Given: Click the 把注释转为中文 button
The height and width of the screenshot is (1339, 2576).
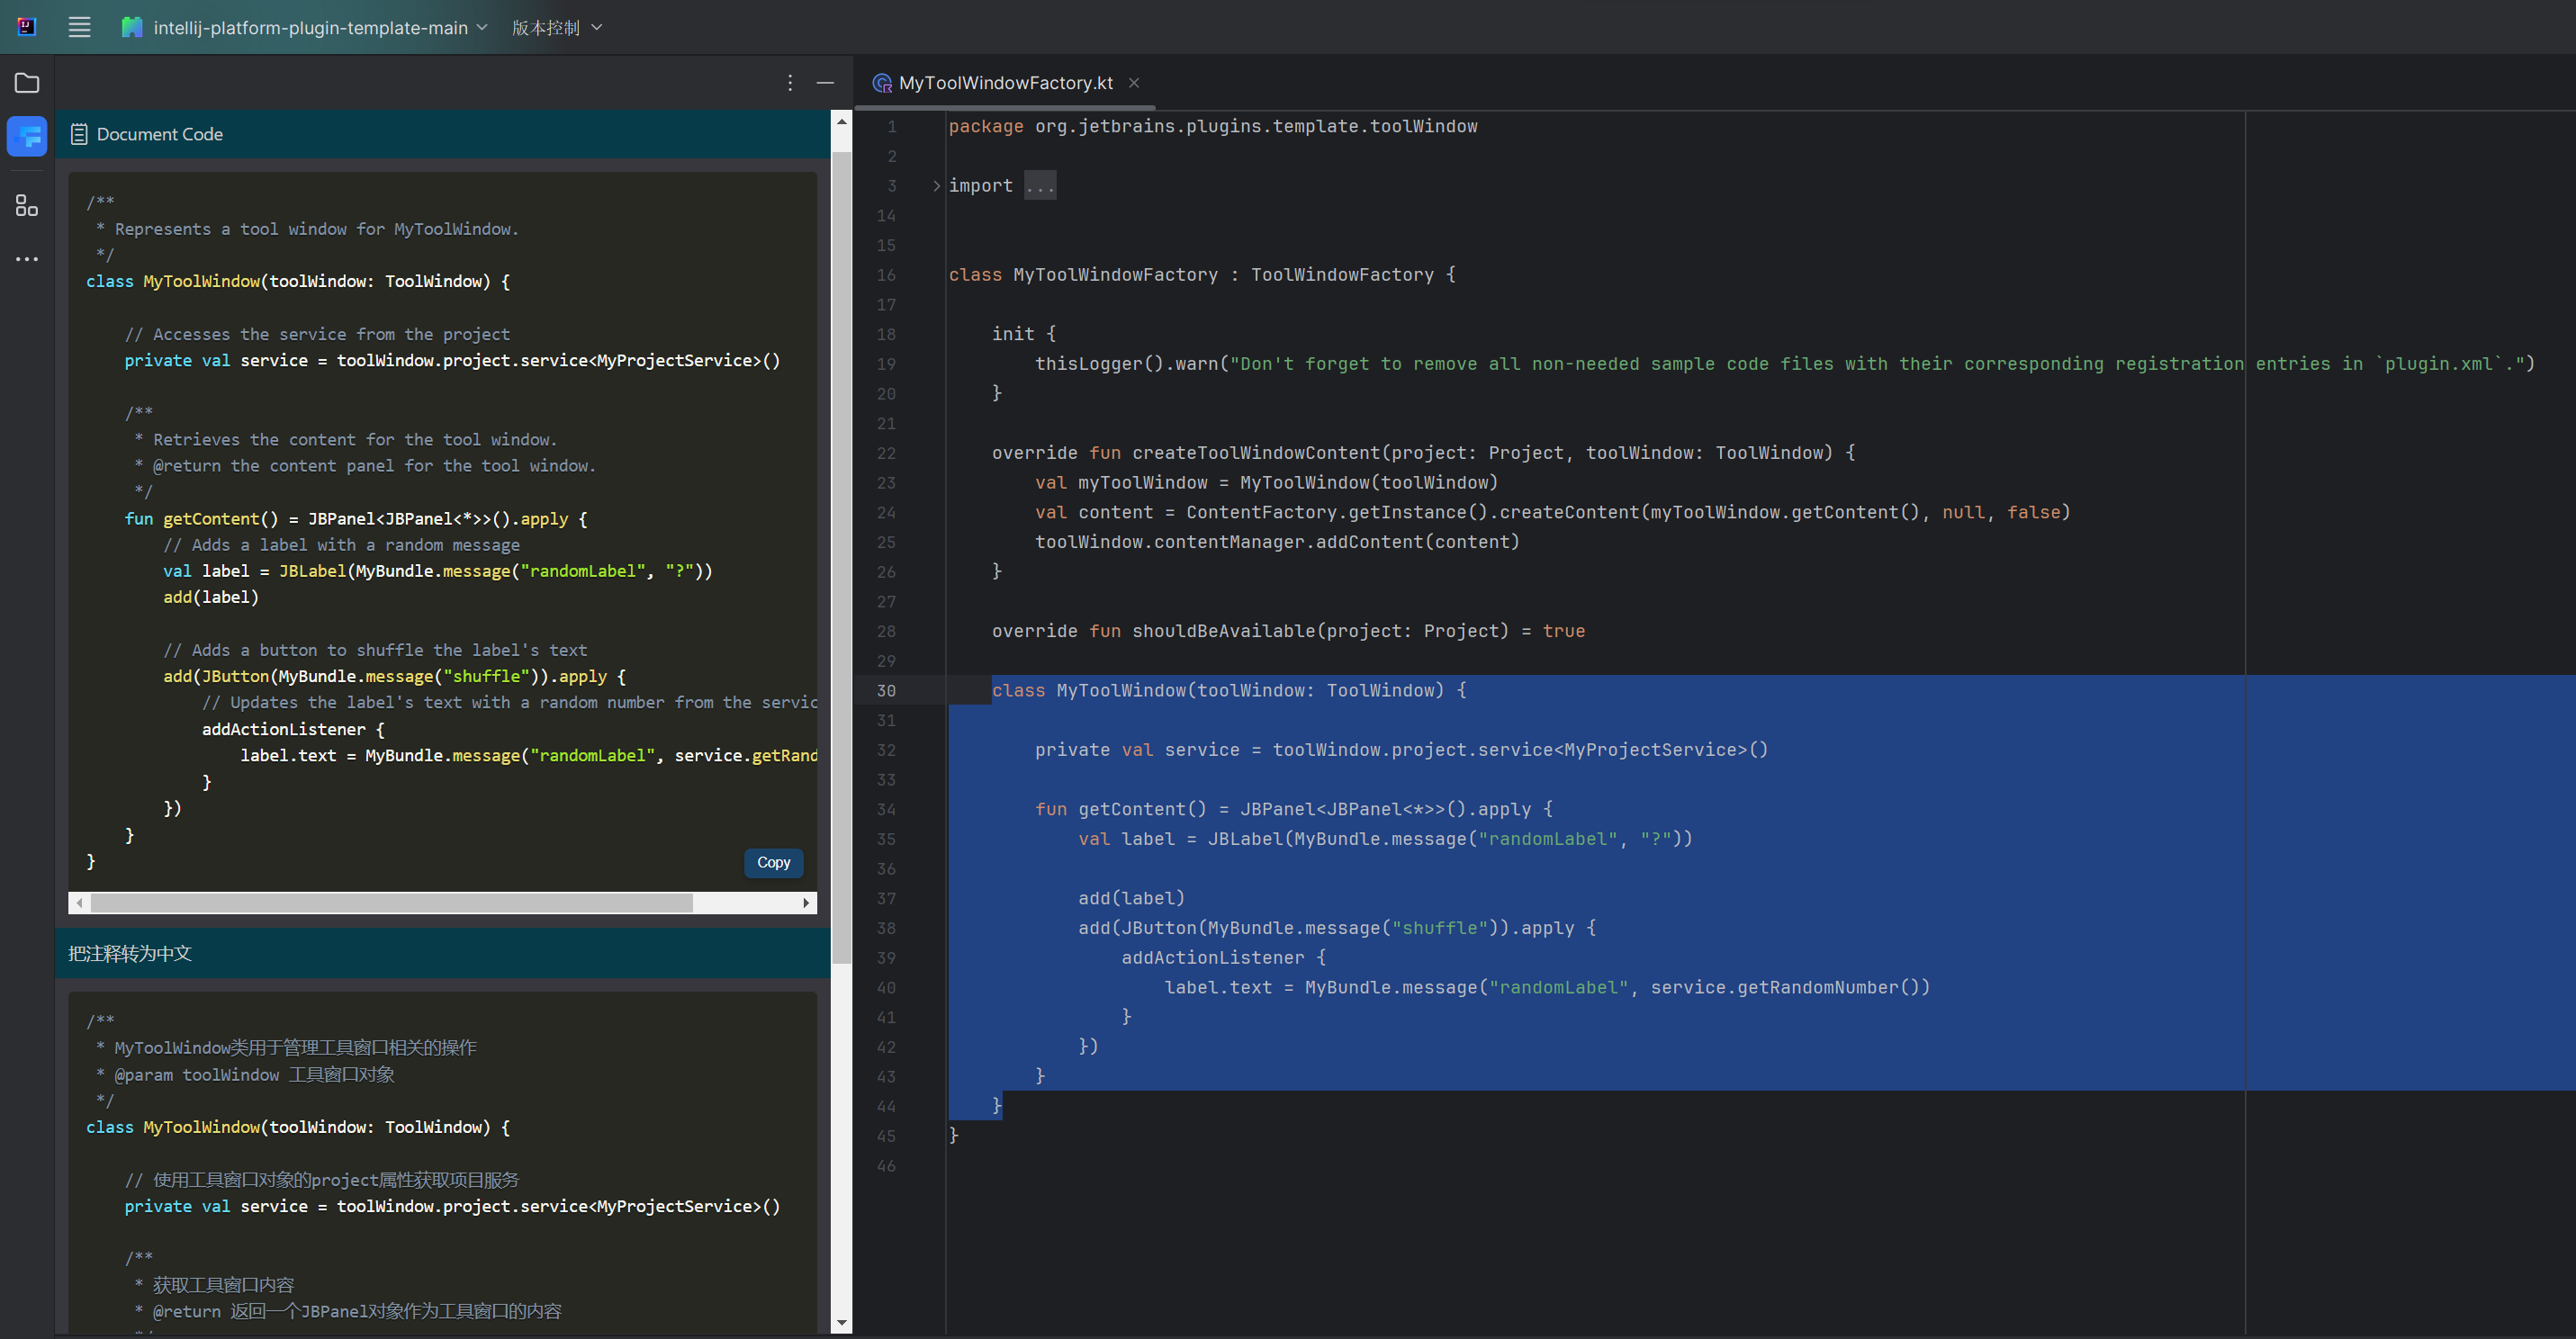Looking at the screenshot, I should [131, 952].
